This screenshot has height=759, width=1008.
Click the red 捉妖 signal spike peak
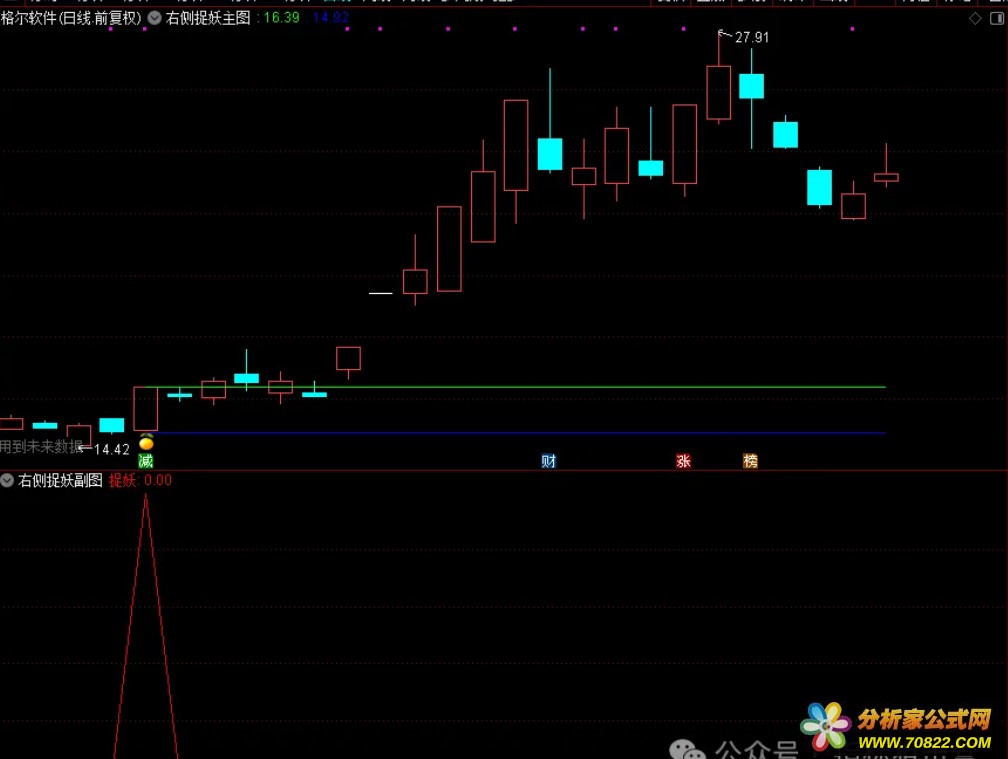[x=146, y=497]
